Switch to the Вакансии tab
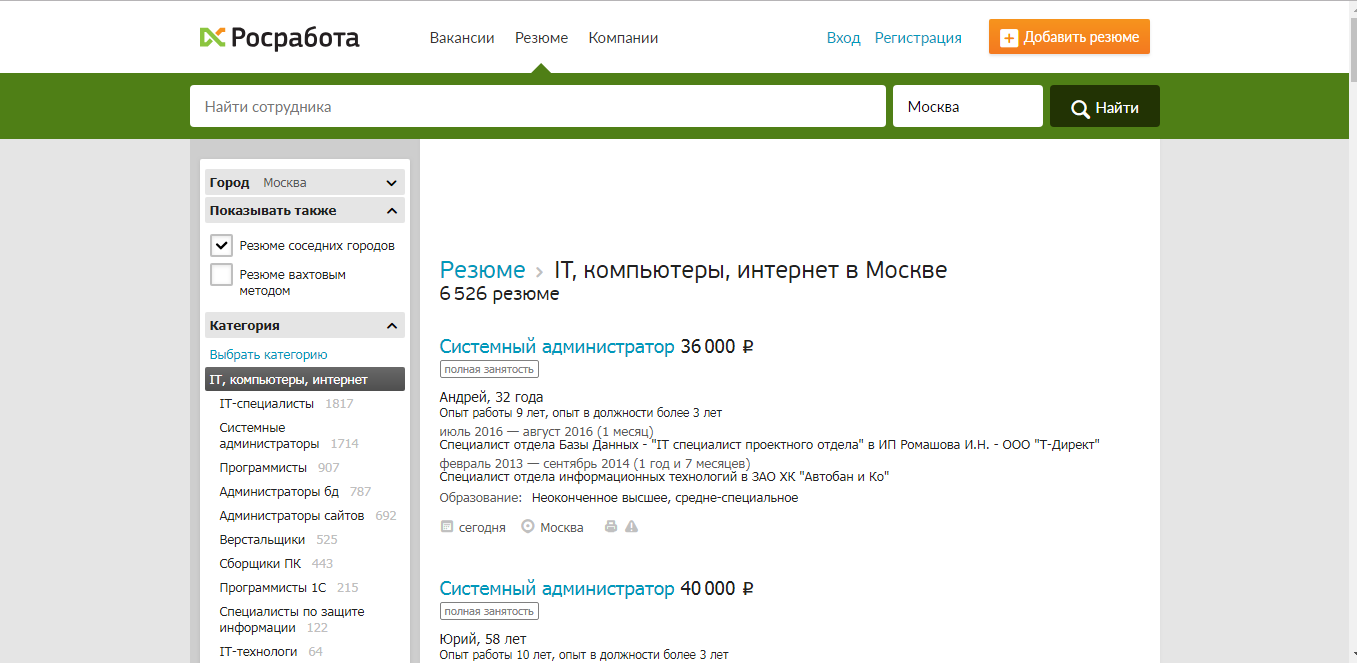The height and width of the screenshot is (663, 1357). (x=461, y=37)
